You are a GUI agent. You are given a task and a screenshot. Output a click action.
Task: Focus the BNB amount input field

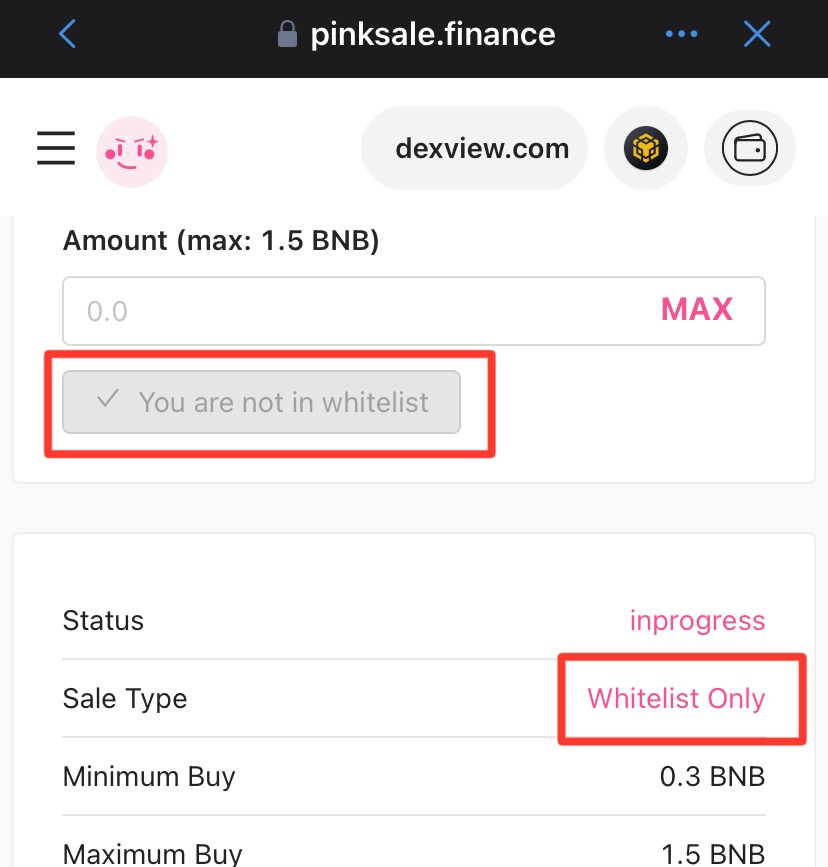[x=350, y=311]
